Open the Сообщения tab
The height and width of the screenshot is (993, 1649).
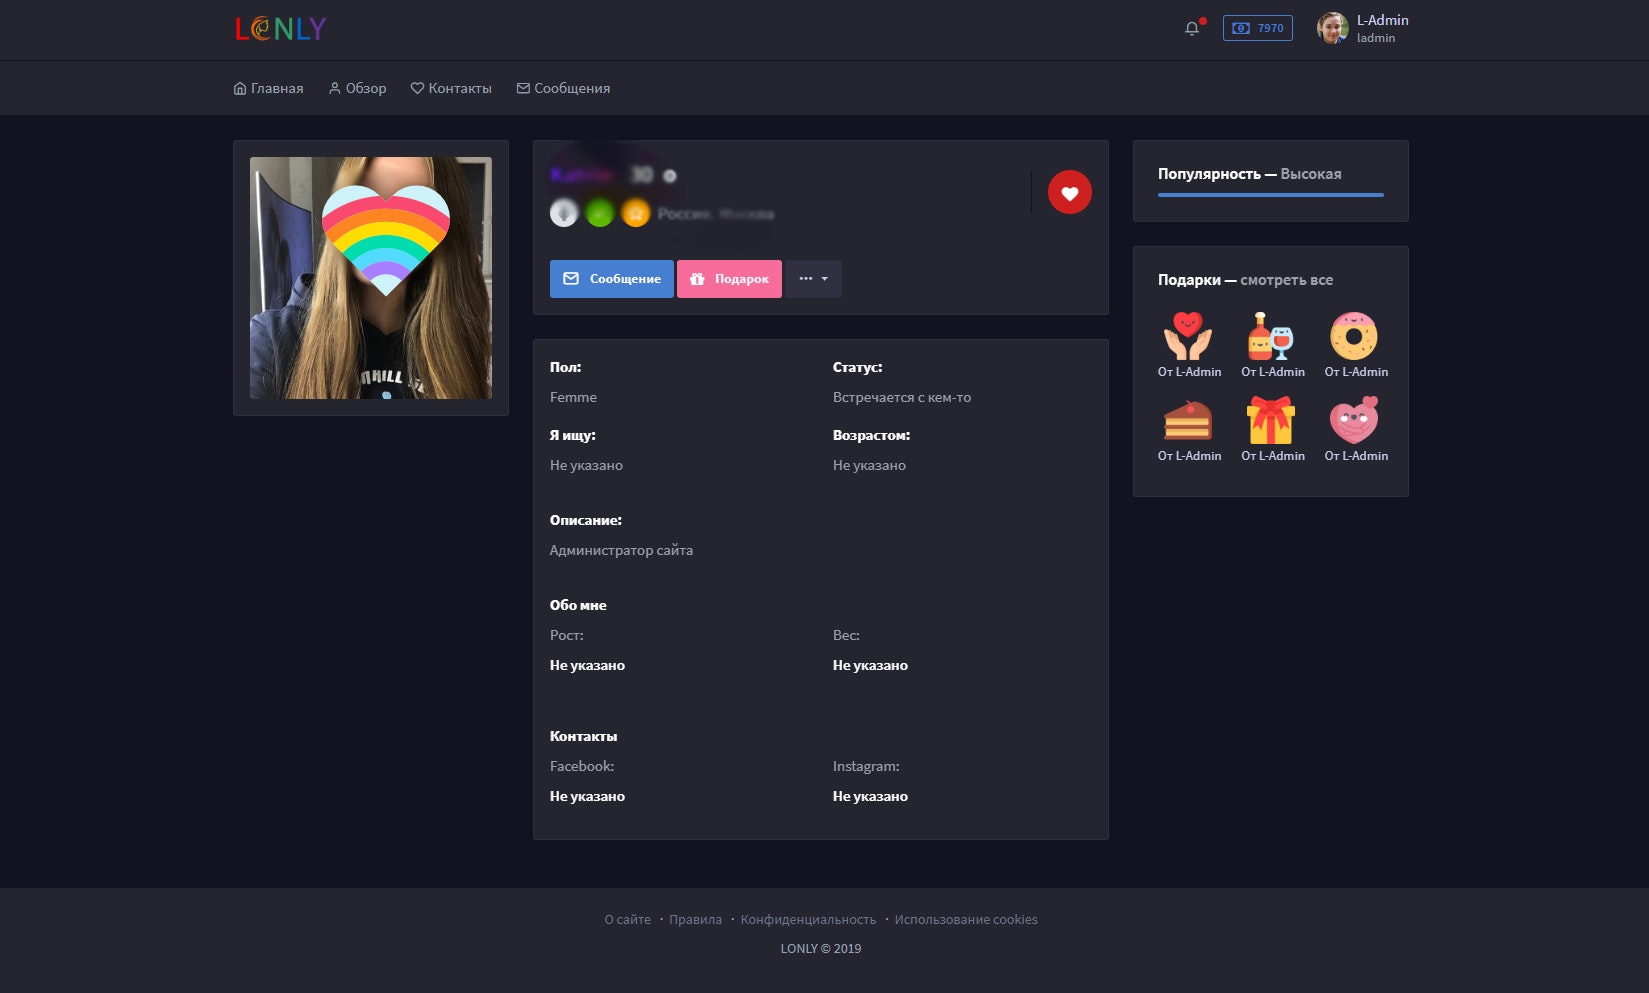point(563,88)
